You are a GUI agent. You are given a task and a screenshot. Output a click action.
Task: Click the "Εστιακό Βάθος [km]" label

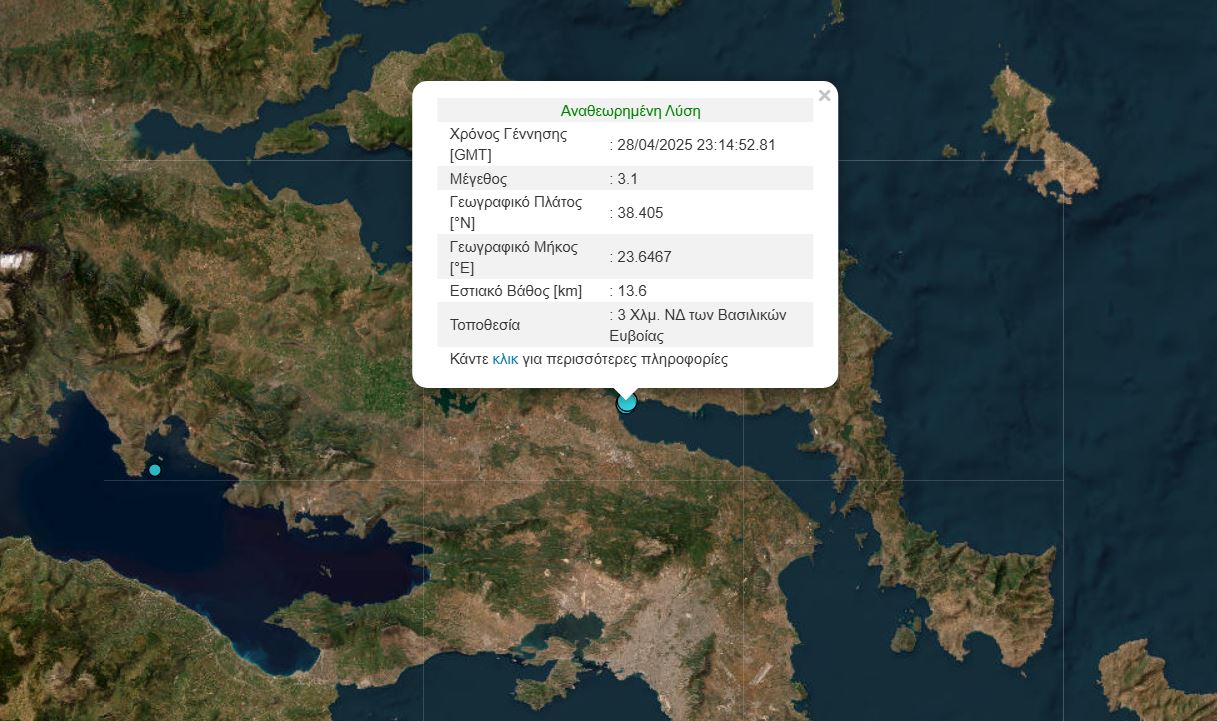point(516,291)
